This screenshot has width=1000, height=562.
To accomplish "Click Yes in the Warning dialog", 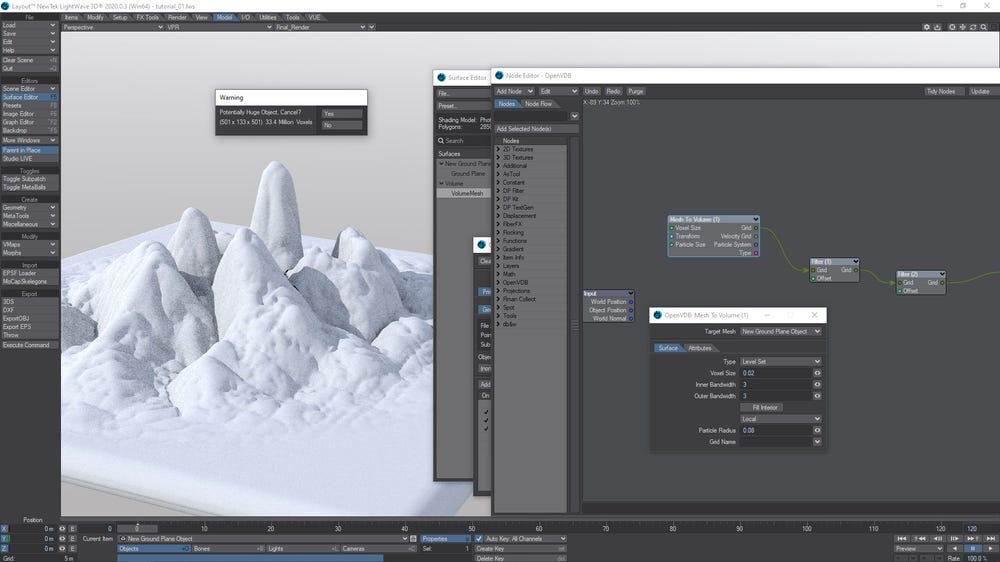I will tap(342, 114).
